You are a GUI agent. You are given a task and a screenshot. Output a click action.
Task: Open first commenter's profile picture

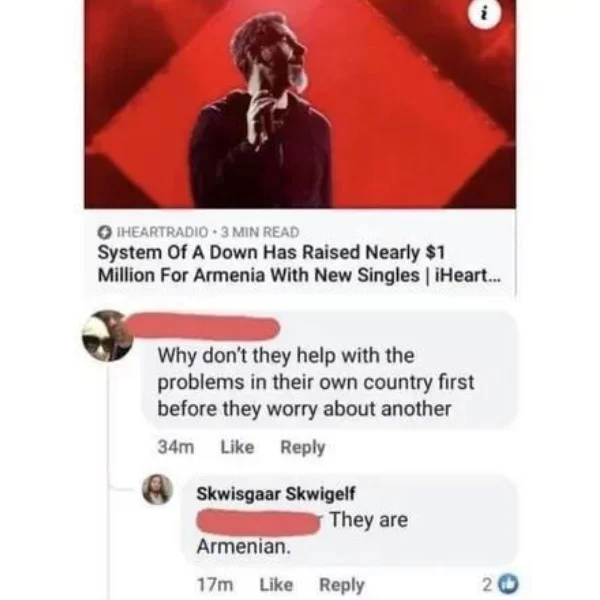[x=108, y=336]
